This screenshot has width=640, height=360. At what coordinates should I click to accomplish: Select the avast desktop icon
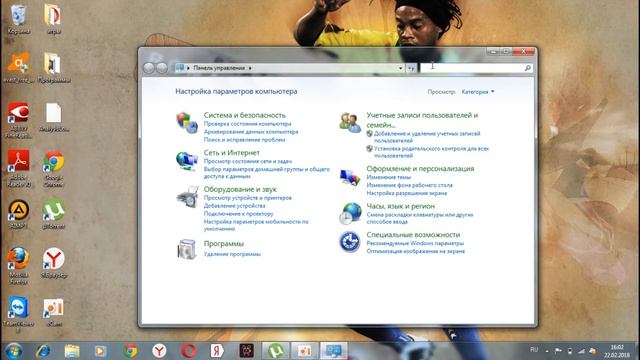point(18,67)
